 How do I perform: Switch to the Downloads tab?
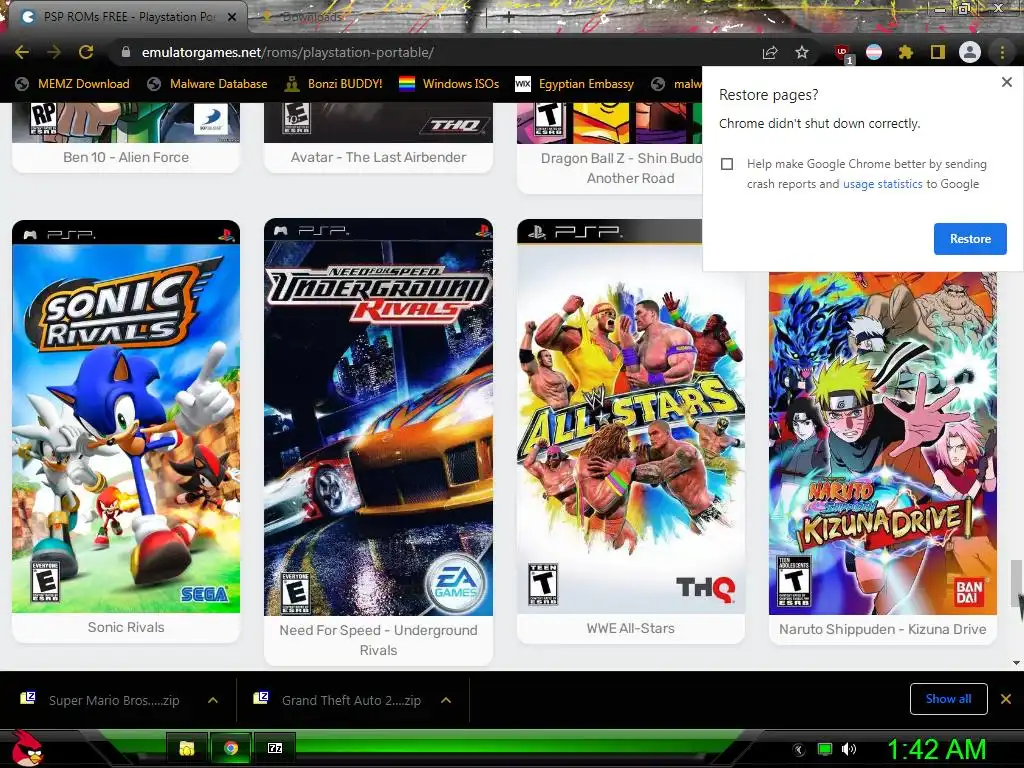pyautogui.click(x=312, y=17)
